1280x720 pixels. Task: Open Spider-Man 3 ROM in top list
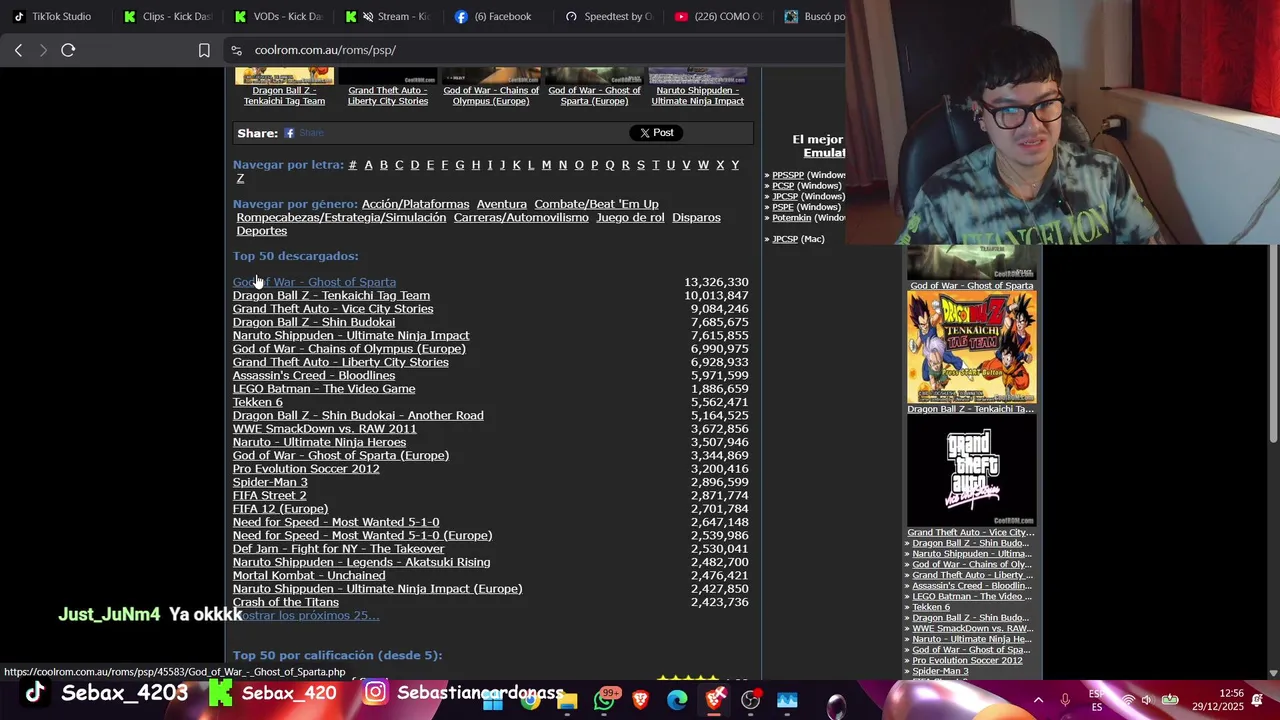click(x=270, y=482)
